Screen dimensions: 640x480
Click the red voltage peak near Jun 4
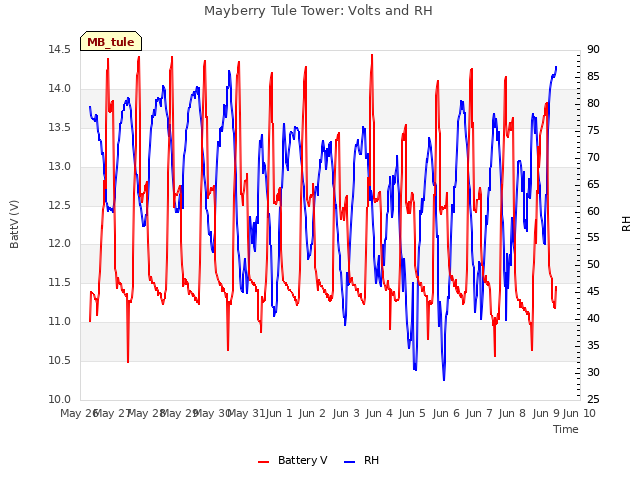[x=372, y=55]
